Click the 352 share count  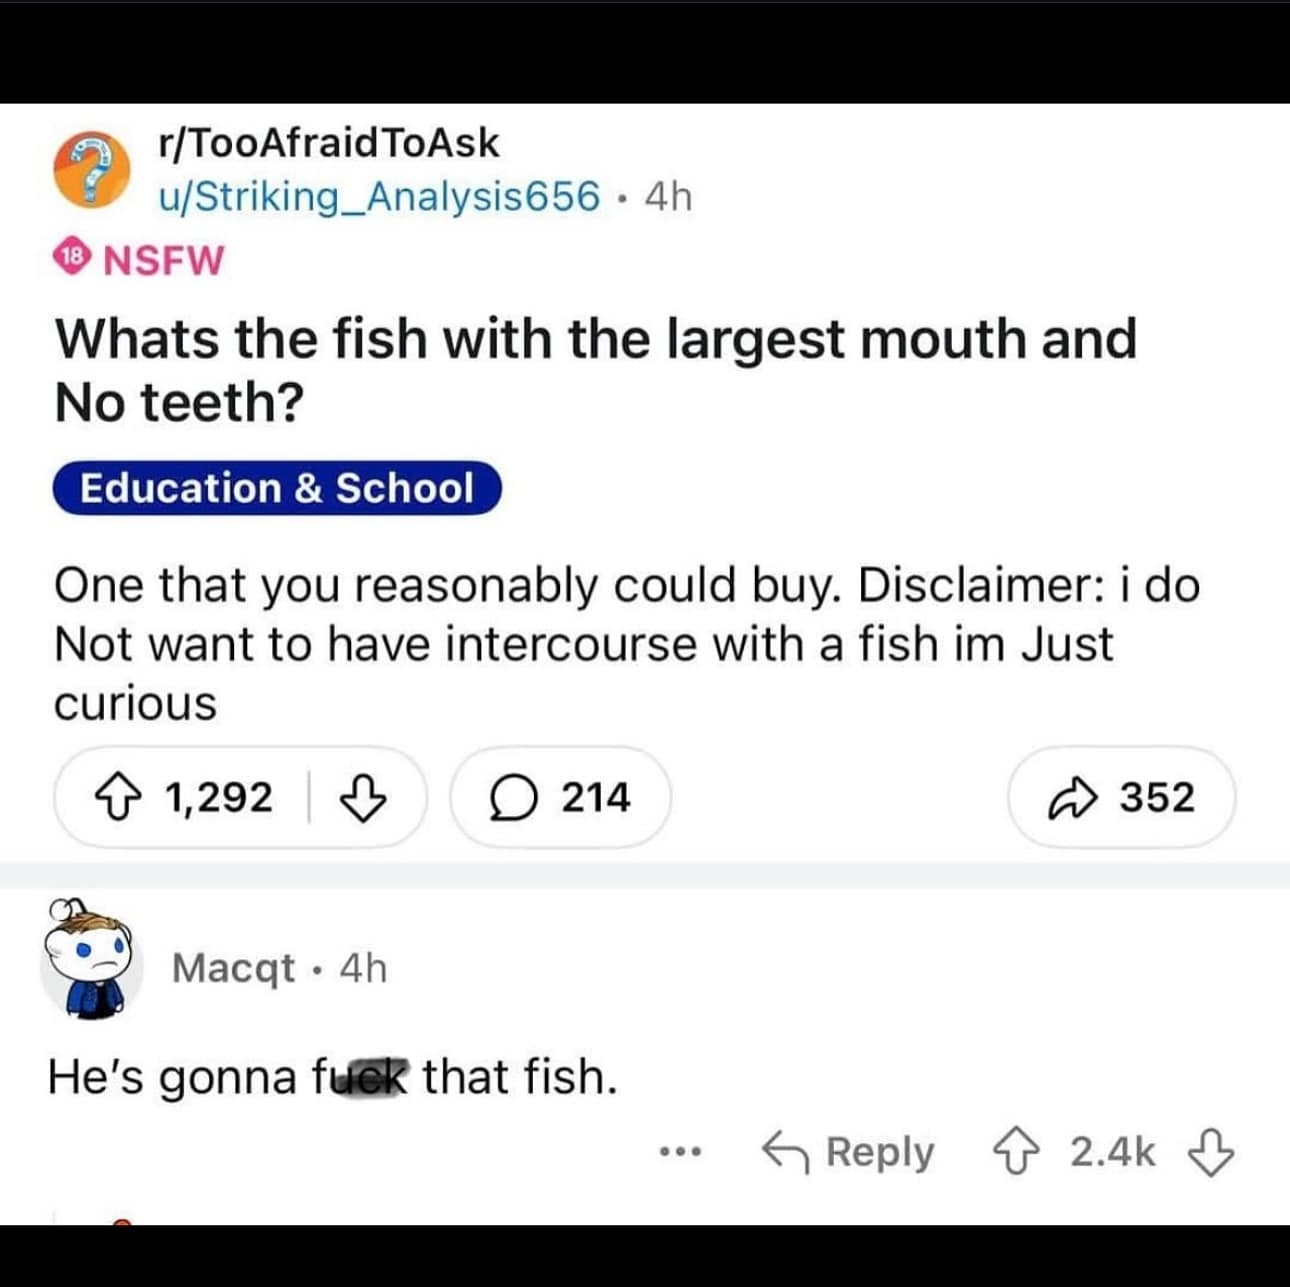pos(1157,797)
